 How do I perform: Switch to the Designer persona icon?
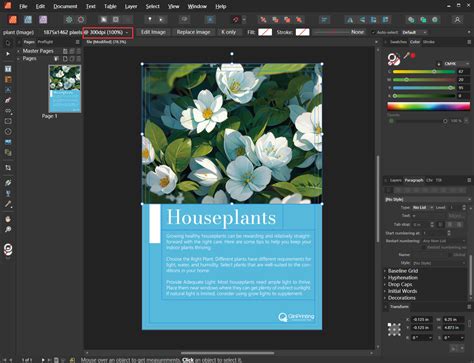point(28,20)
